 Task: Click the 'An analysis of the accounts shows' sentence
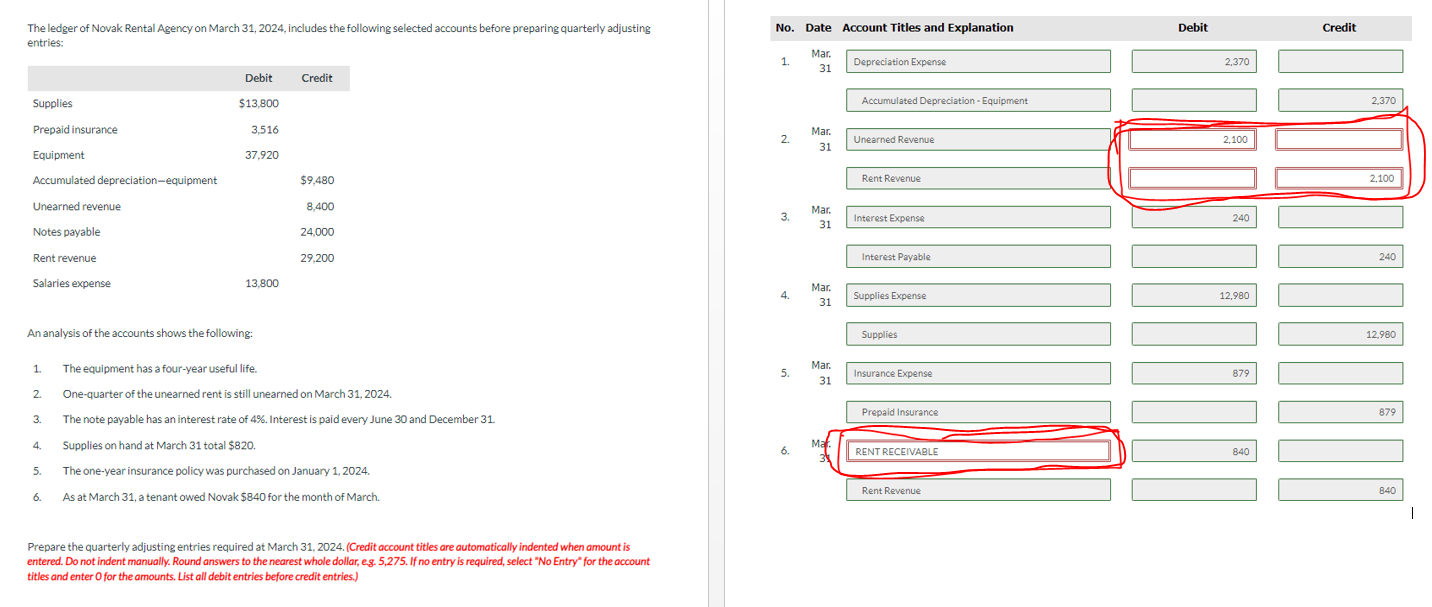tap(140, 333)
